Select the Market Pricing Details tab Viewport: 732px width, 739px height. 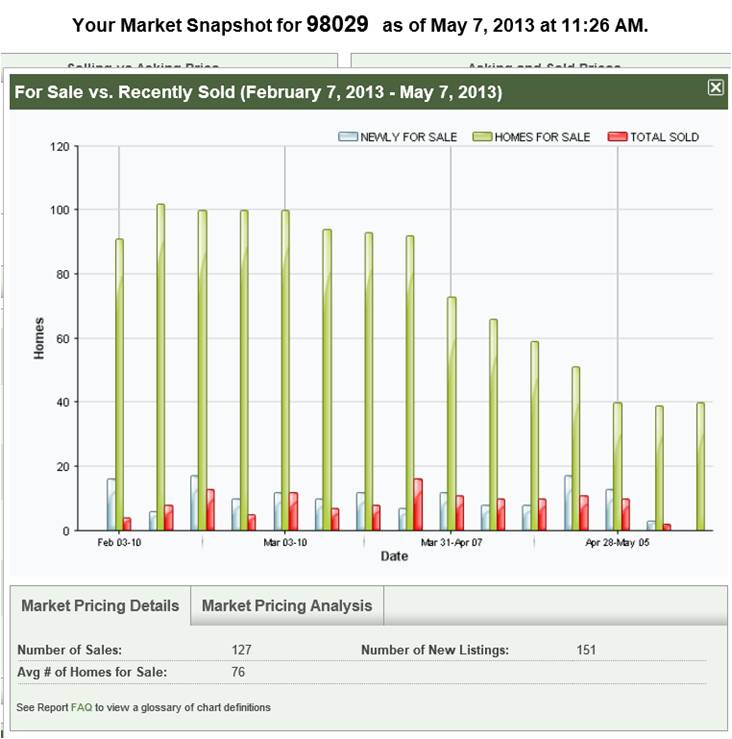point(100,606)
